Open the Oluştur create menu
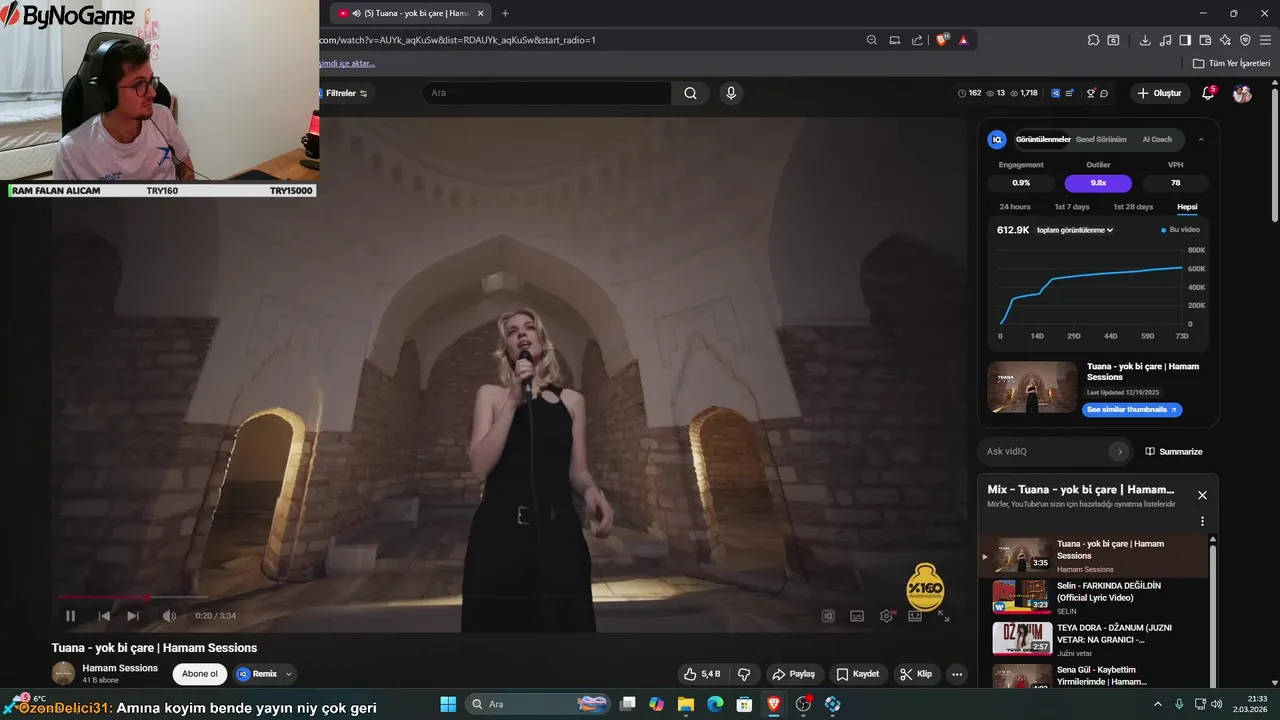The image size is (1280, 720). pyautogui.click(x=1160, y=93)
